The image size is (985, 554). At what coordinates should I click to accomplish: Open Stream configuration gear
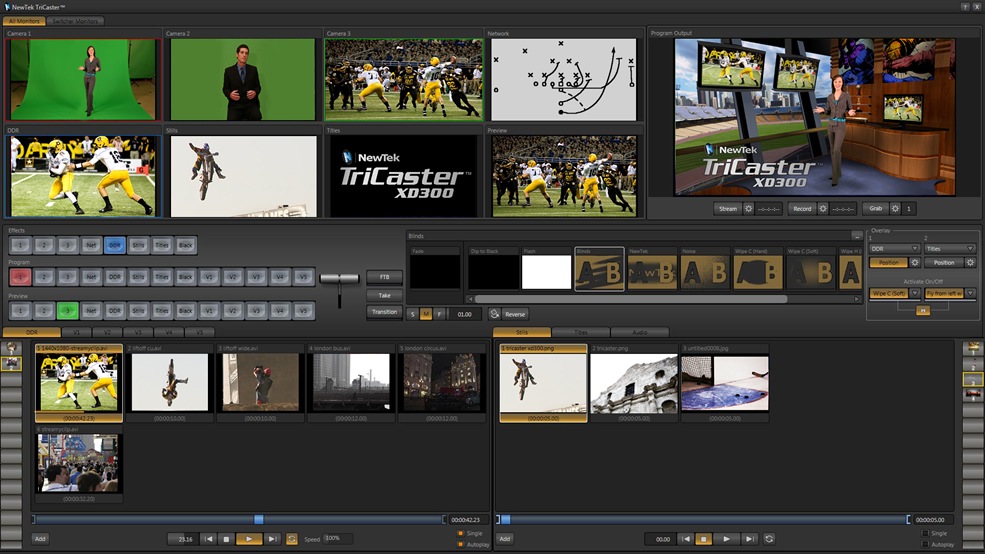tap(748, 209)
